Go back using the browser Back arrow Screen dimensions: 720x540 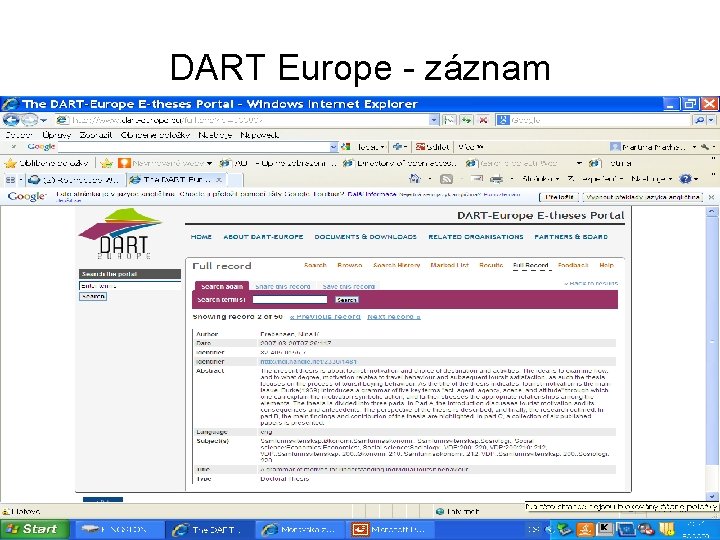(11, 120)
